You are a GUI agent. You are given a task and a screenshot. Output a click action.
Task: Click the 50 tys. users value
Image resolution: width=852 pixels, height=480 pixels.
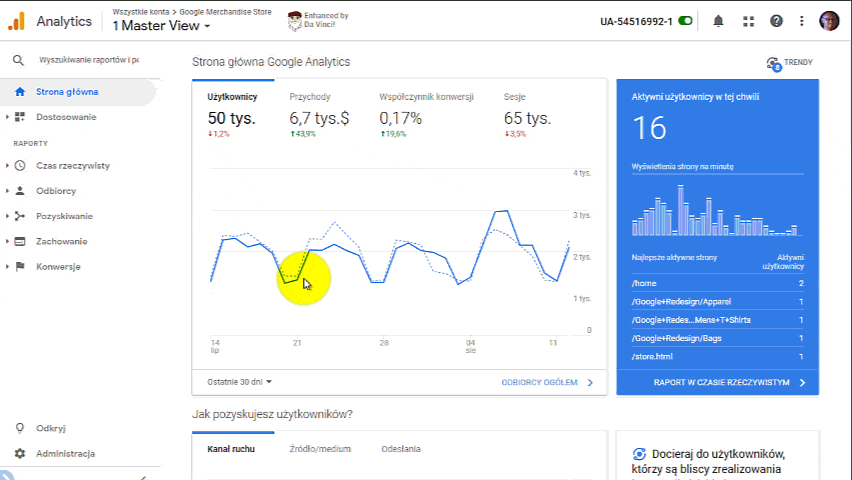coord(231,118)
